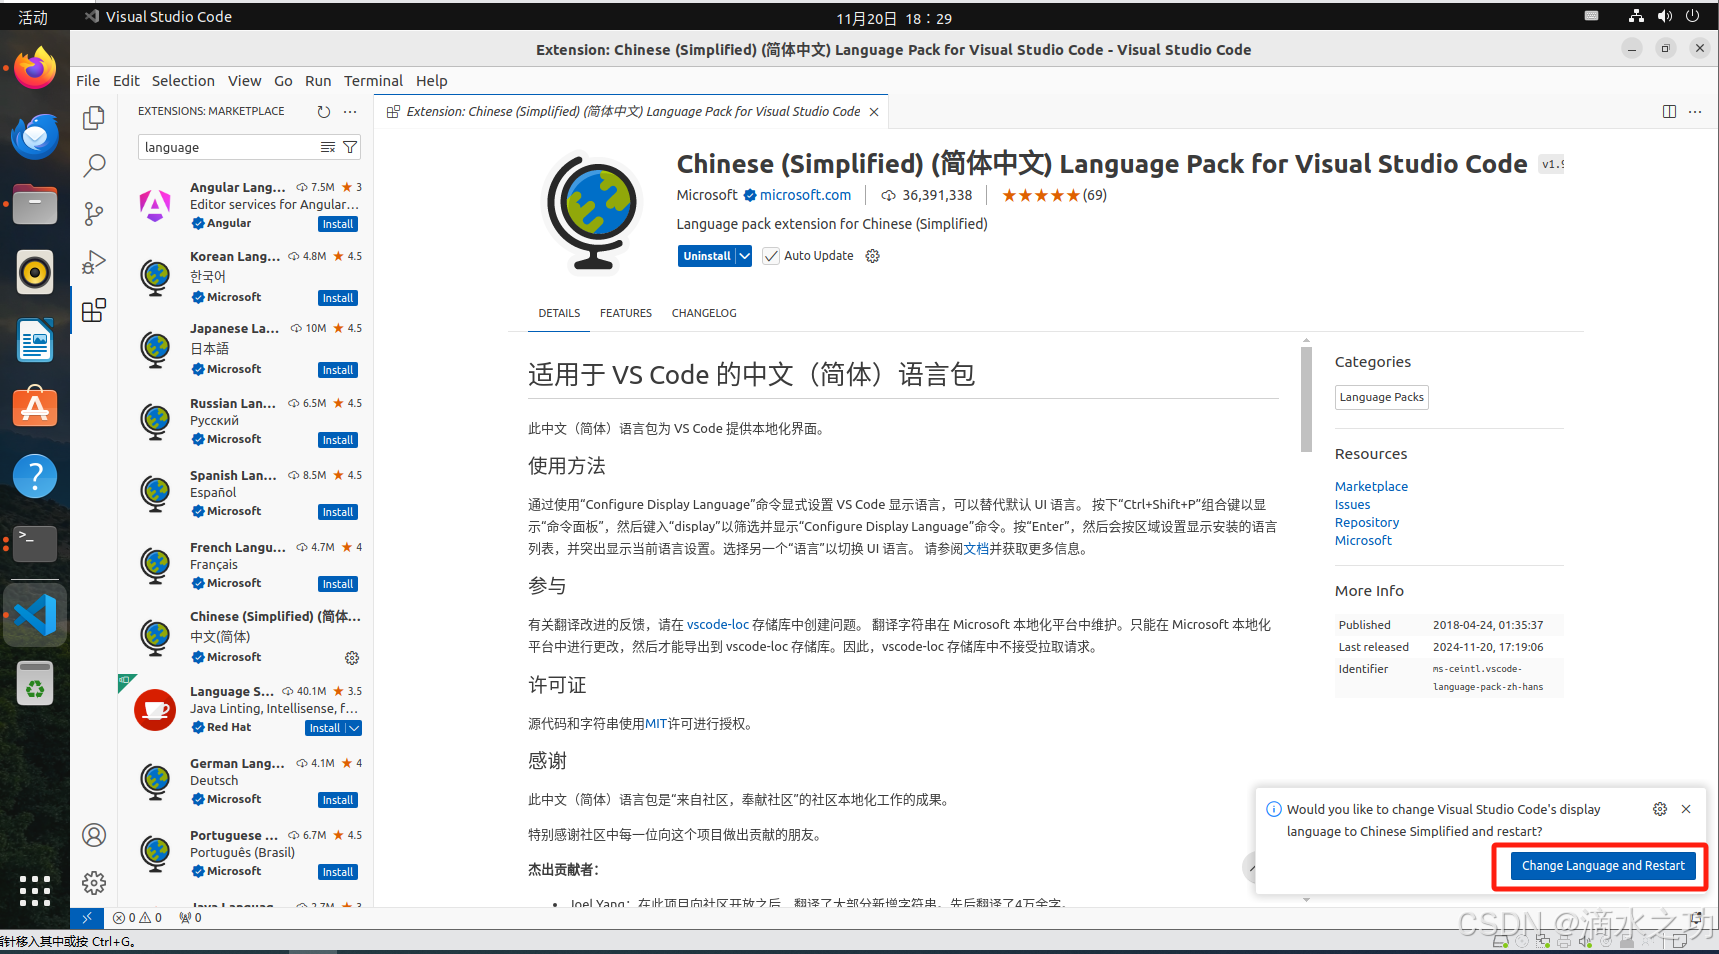Screen dimensions: 1719x954
Task: Open Extensions view more actions menu
Action: (x=350, y=112)
